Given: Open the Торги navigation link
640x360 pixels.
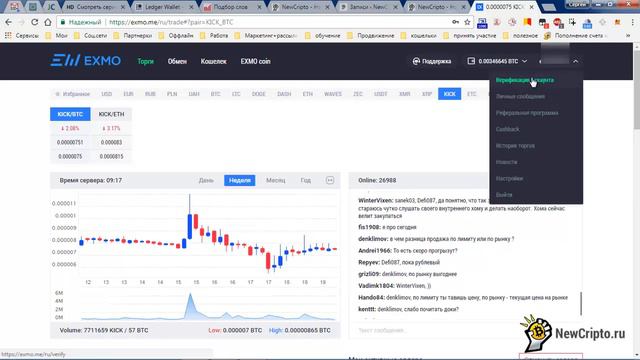Looking at the screenshot, I should pos(145,61).
